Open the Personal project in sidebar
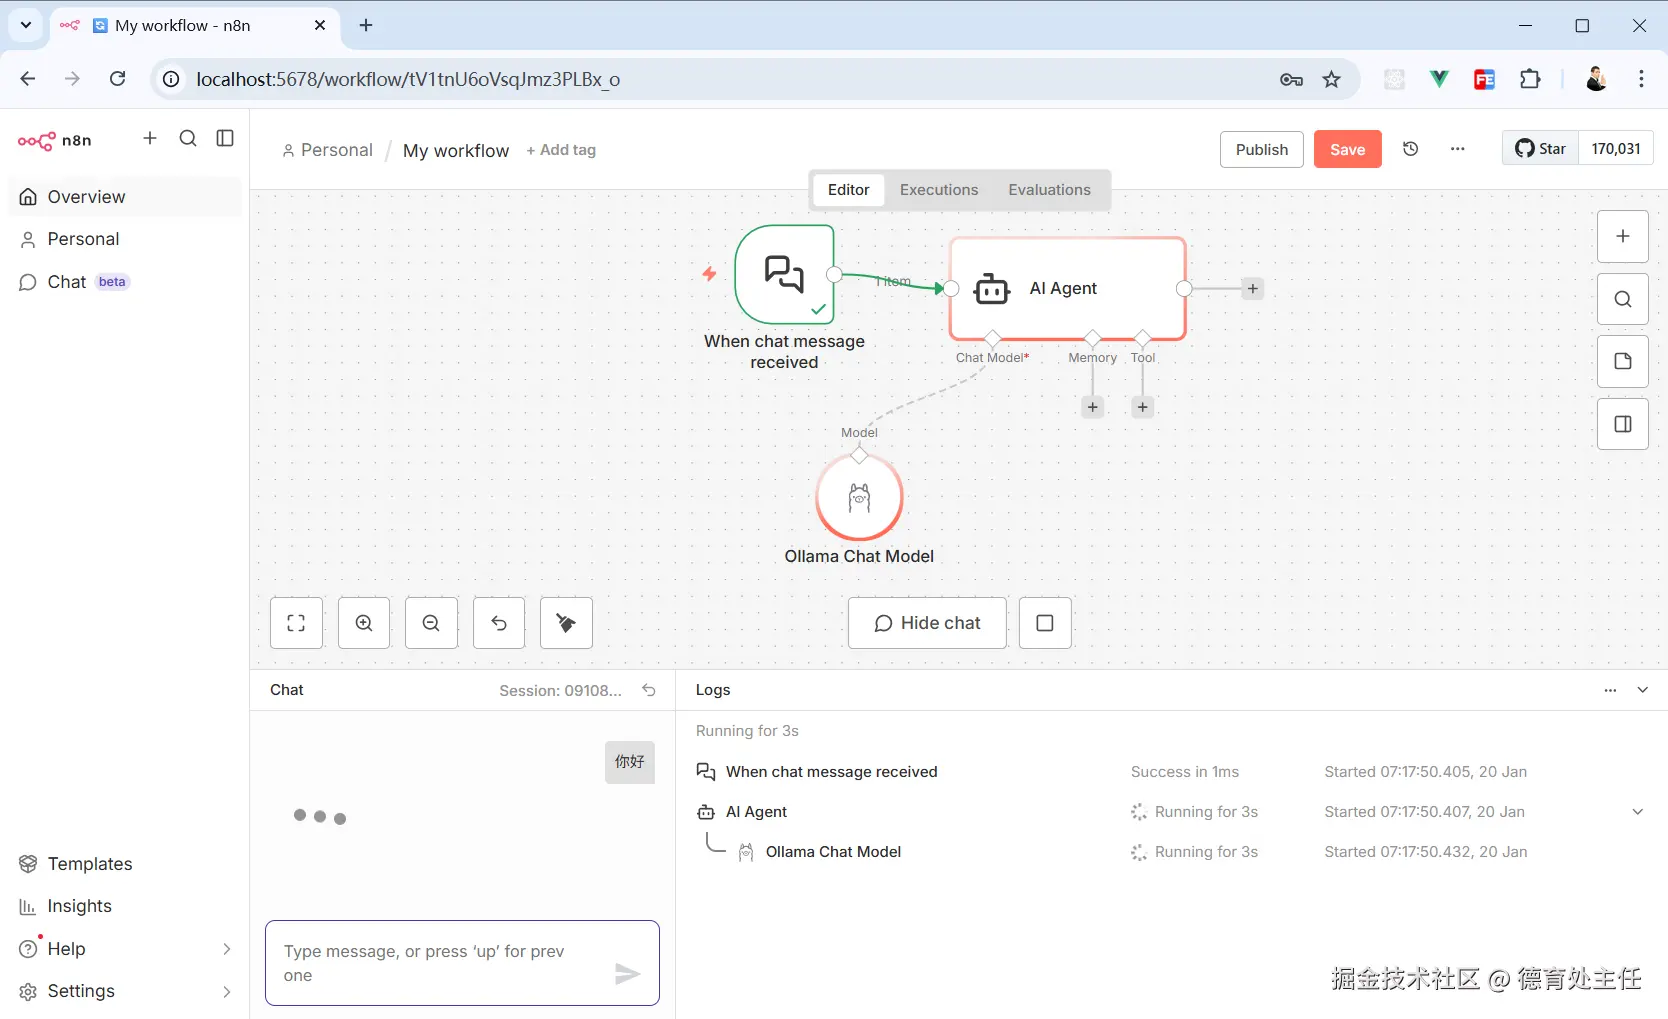Viewport: 1668px width, 1019px height. [125, 239]
